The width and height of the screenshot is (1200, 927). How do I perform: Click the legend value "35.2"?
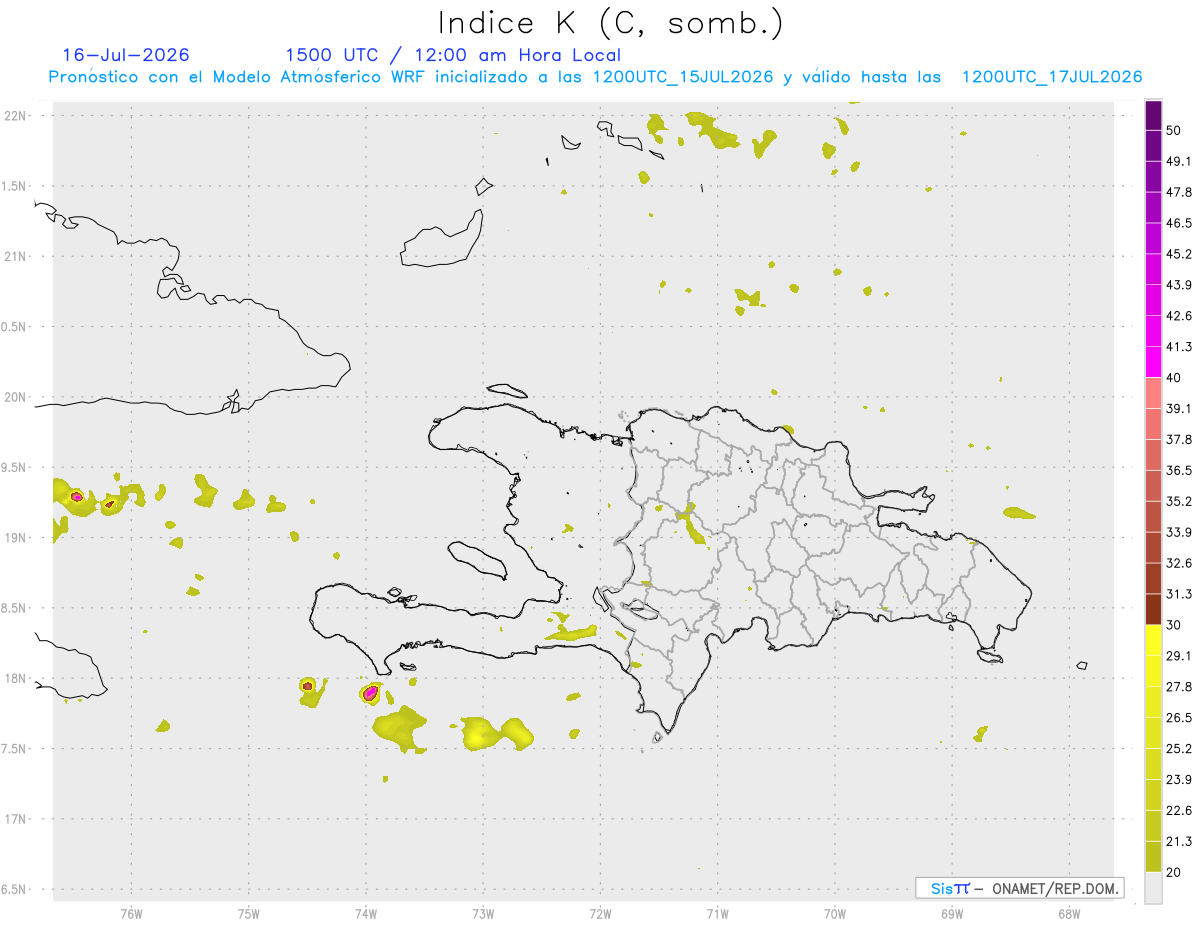(1179, 501)
